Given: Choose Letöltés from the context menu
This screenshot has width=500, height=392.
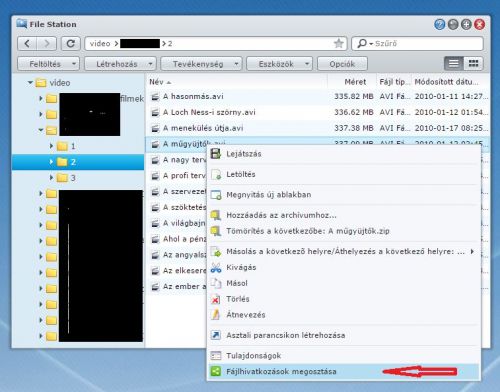Looking at the screenshot, I should (343, 174).
